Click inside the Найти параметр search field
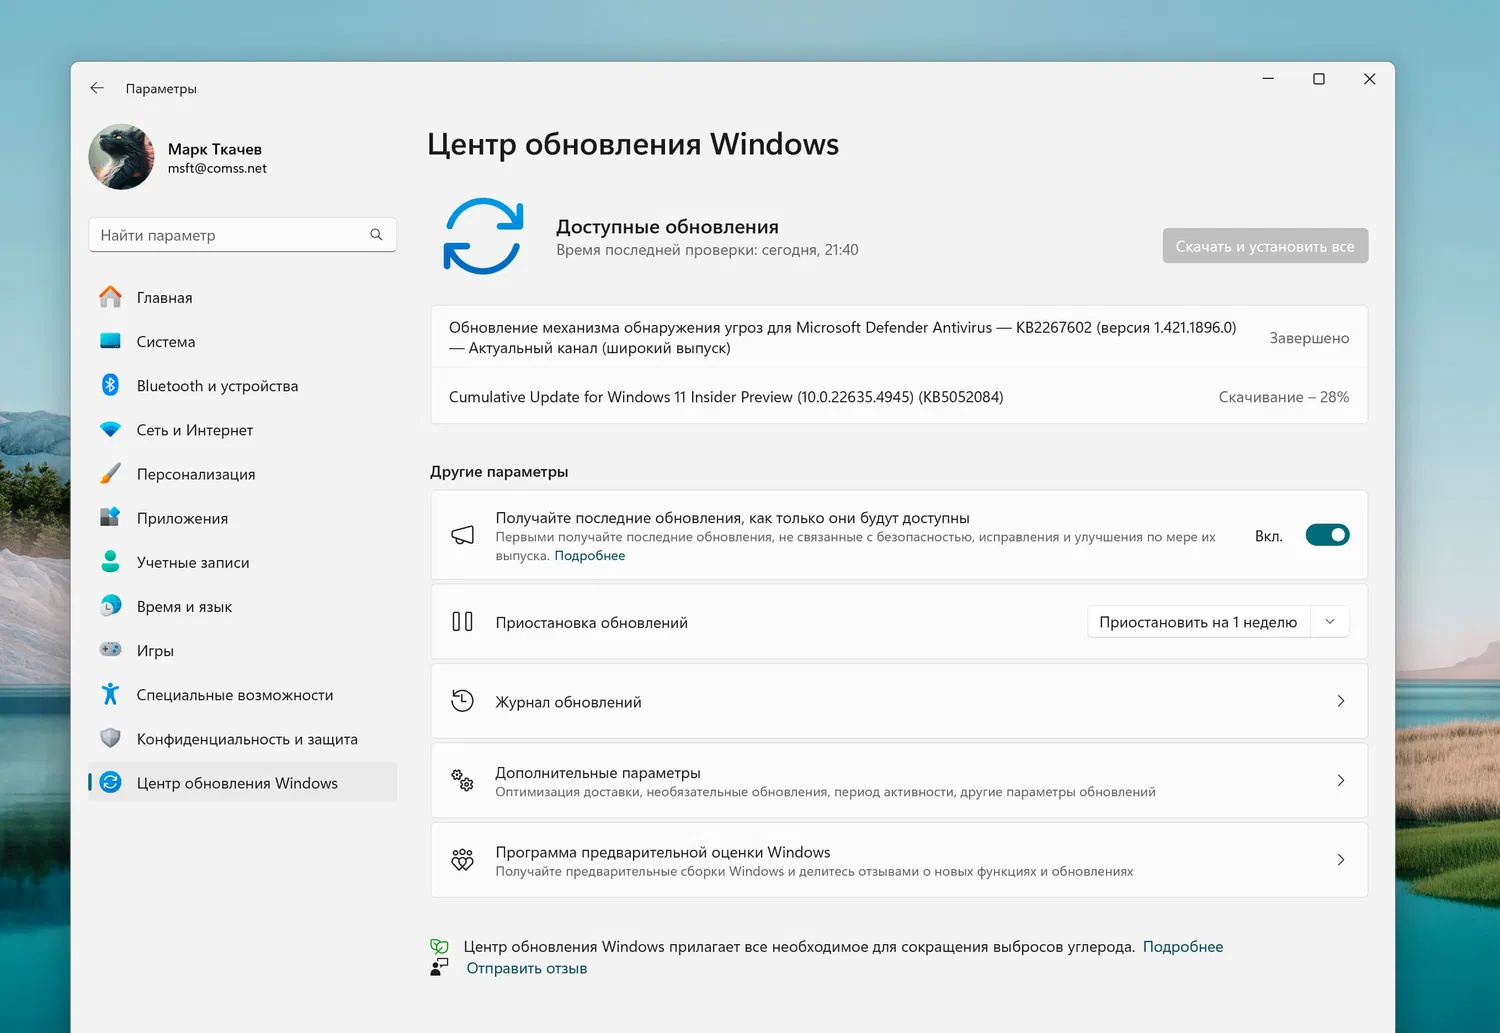The height and width of the screenshot is (1033, 1500). coord(230,235)
